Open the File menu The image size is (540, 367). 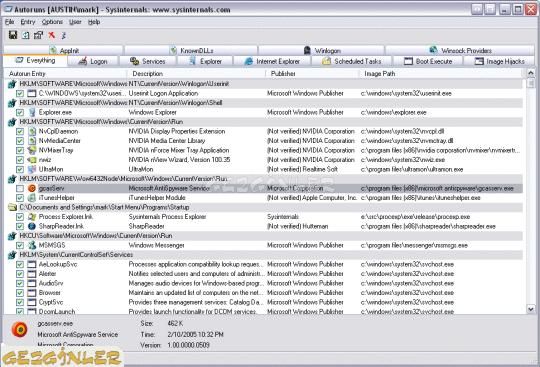(x=9, y=22)
